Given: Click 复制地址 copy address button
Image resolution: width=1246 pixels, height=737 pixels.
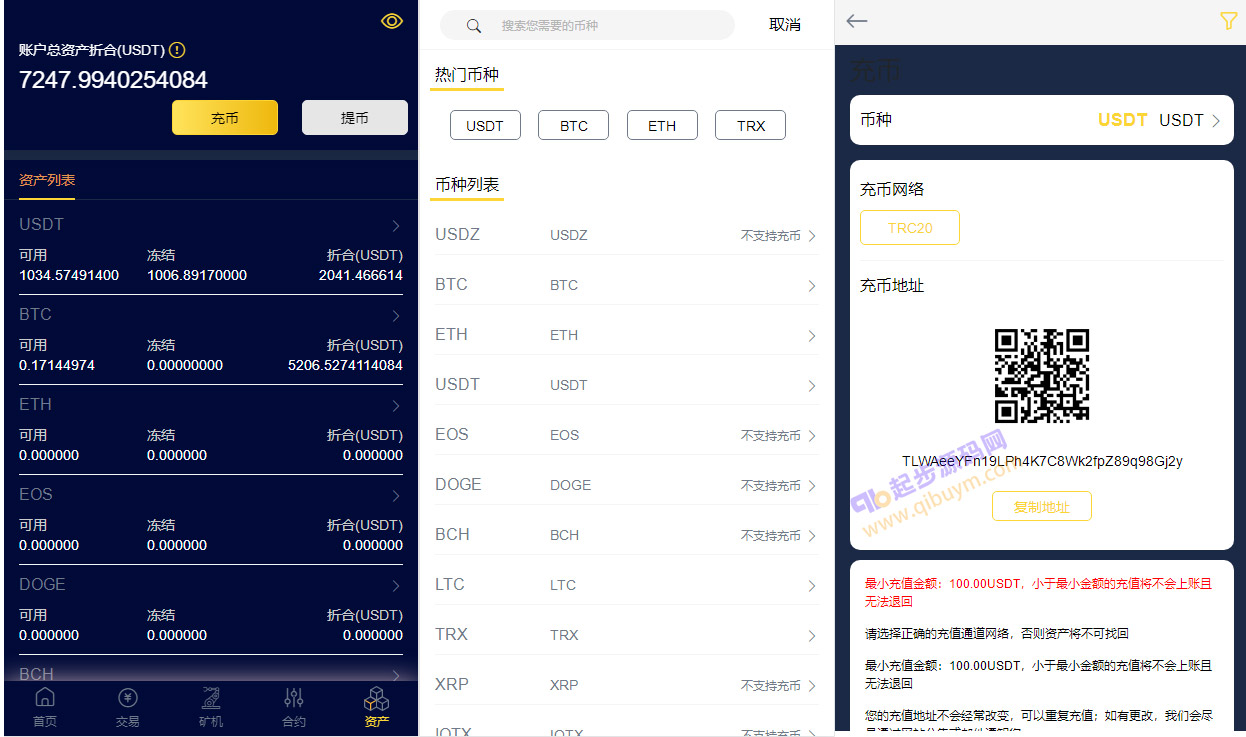Looking at the screenshot, I should 1041,506.
